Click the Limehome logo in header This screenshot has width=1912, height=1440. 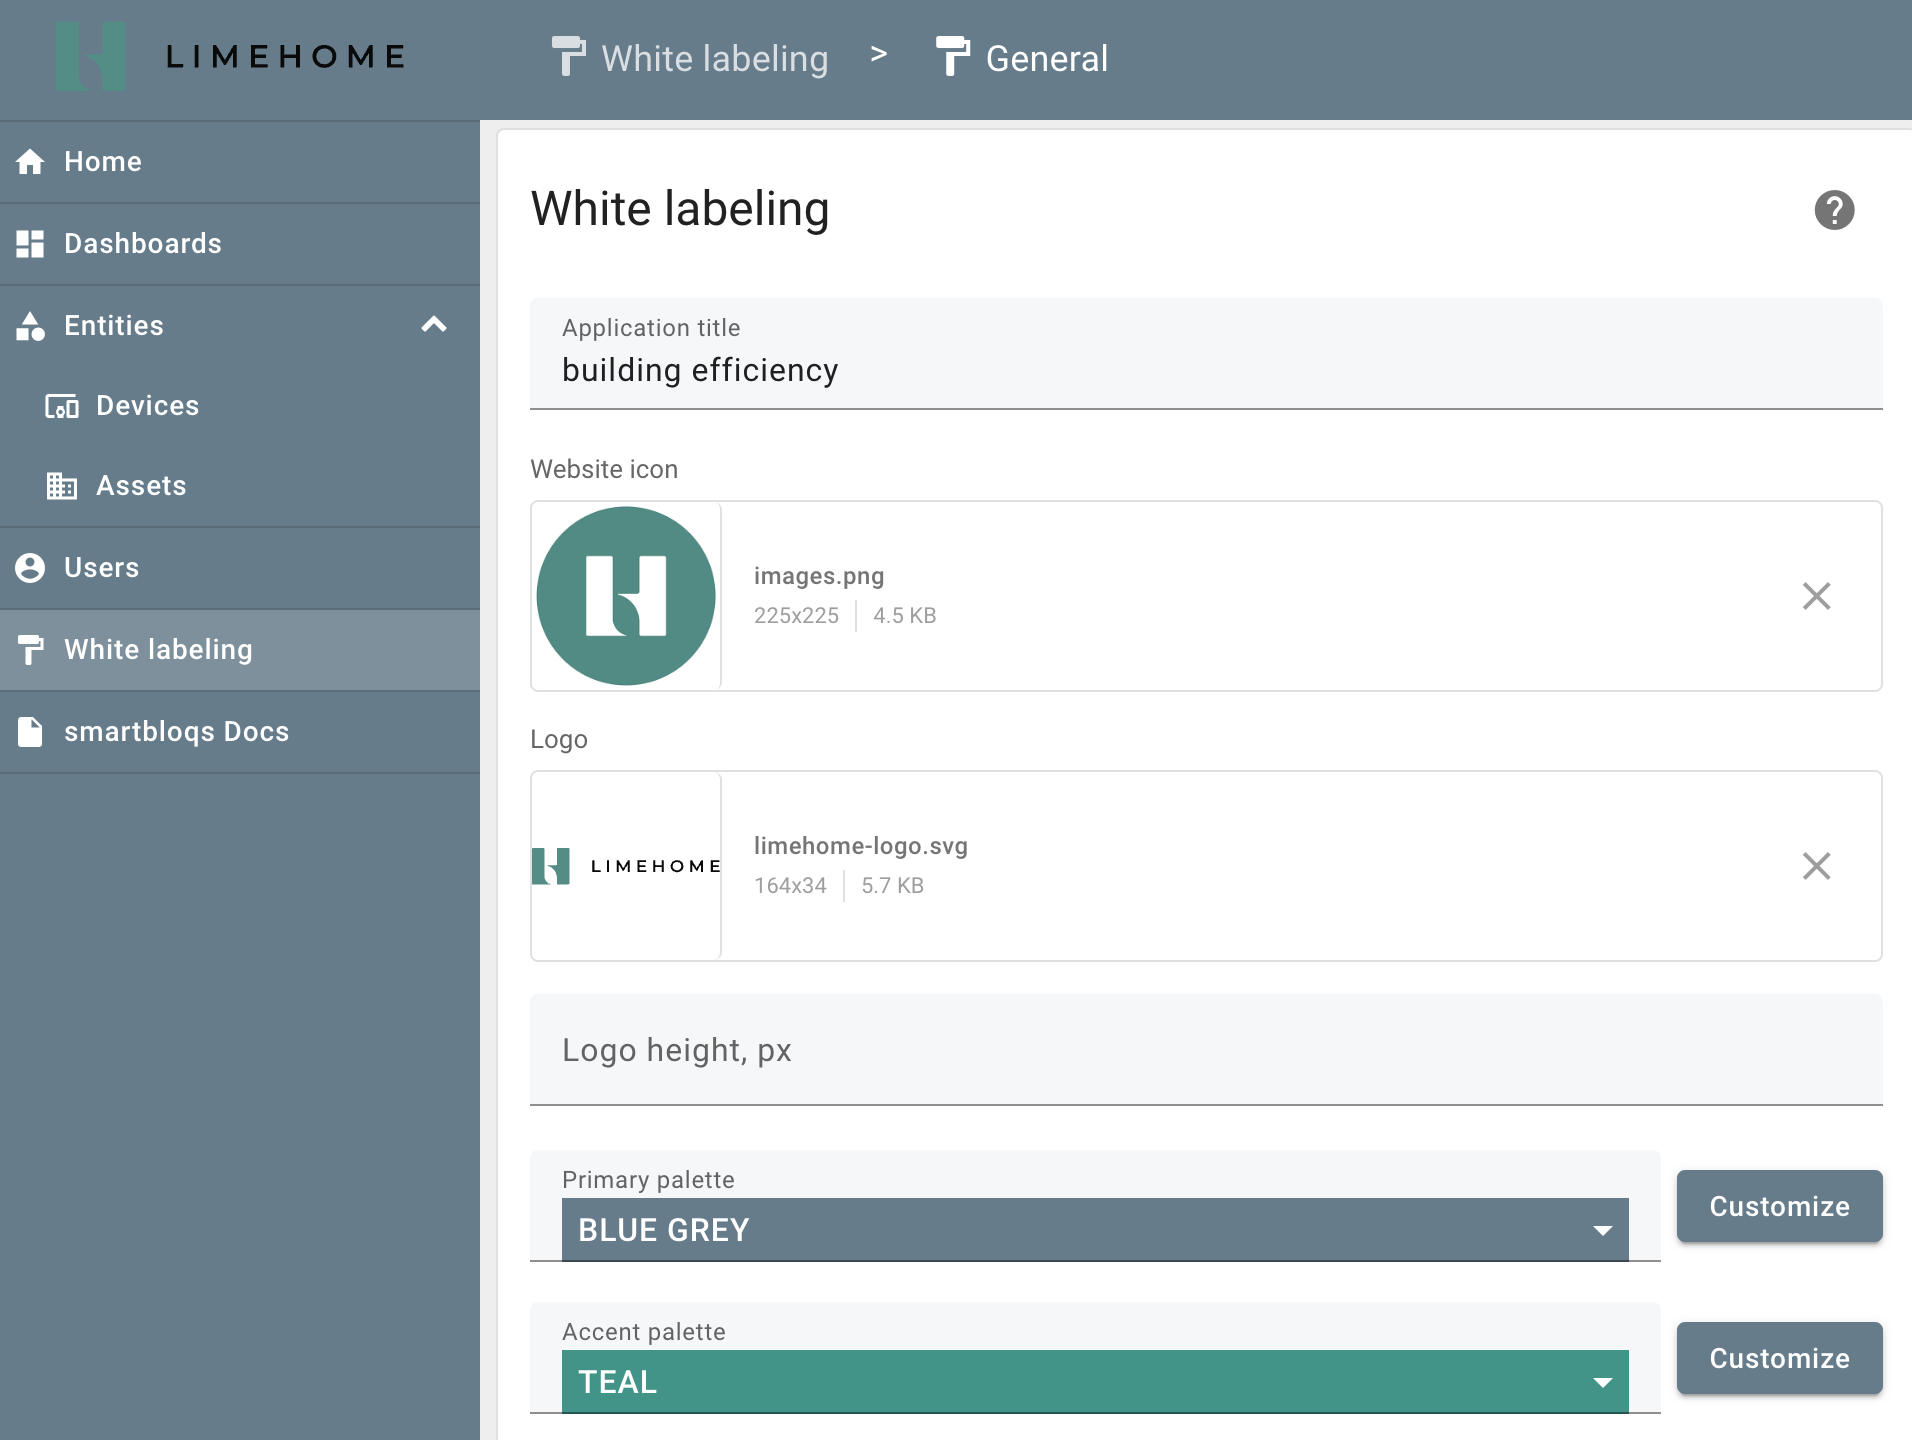pos(232,57)
